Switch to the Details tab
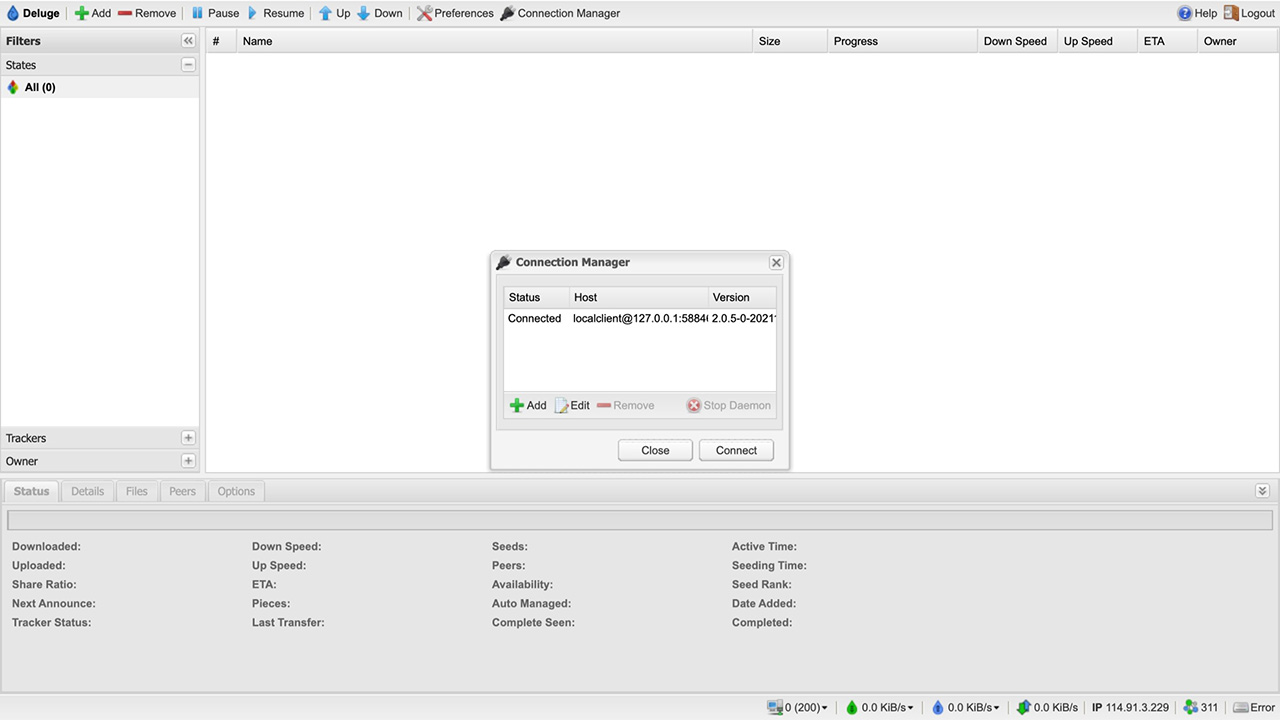 click(x=87, y=491)
